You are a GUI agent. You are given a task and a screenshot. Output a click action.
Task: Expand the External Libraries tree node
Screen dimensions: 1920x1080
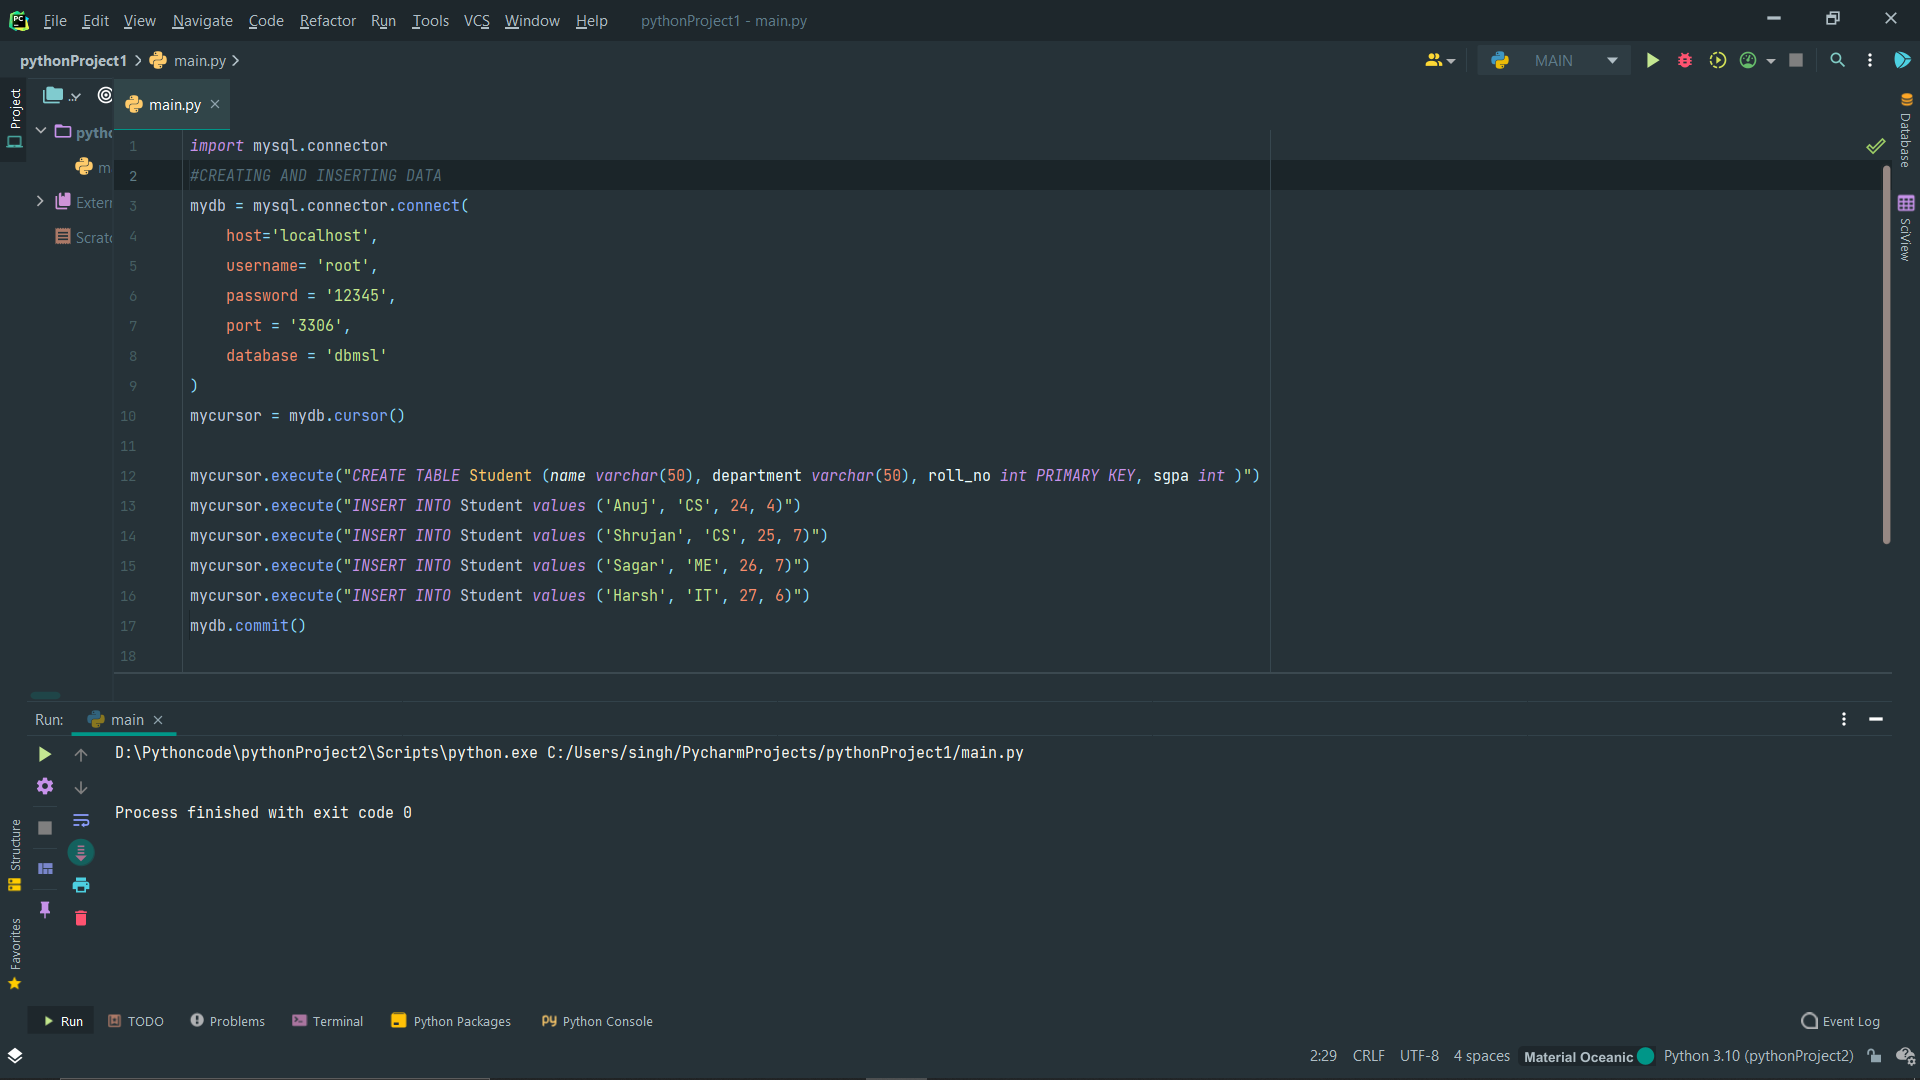click(41, 201)
